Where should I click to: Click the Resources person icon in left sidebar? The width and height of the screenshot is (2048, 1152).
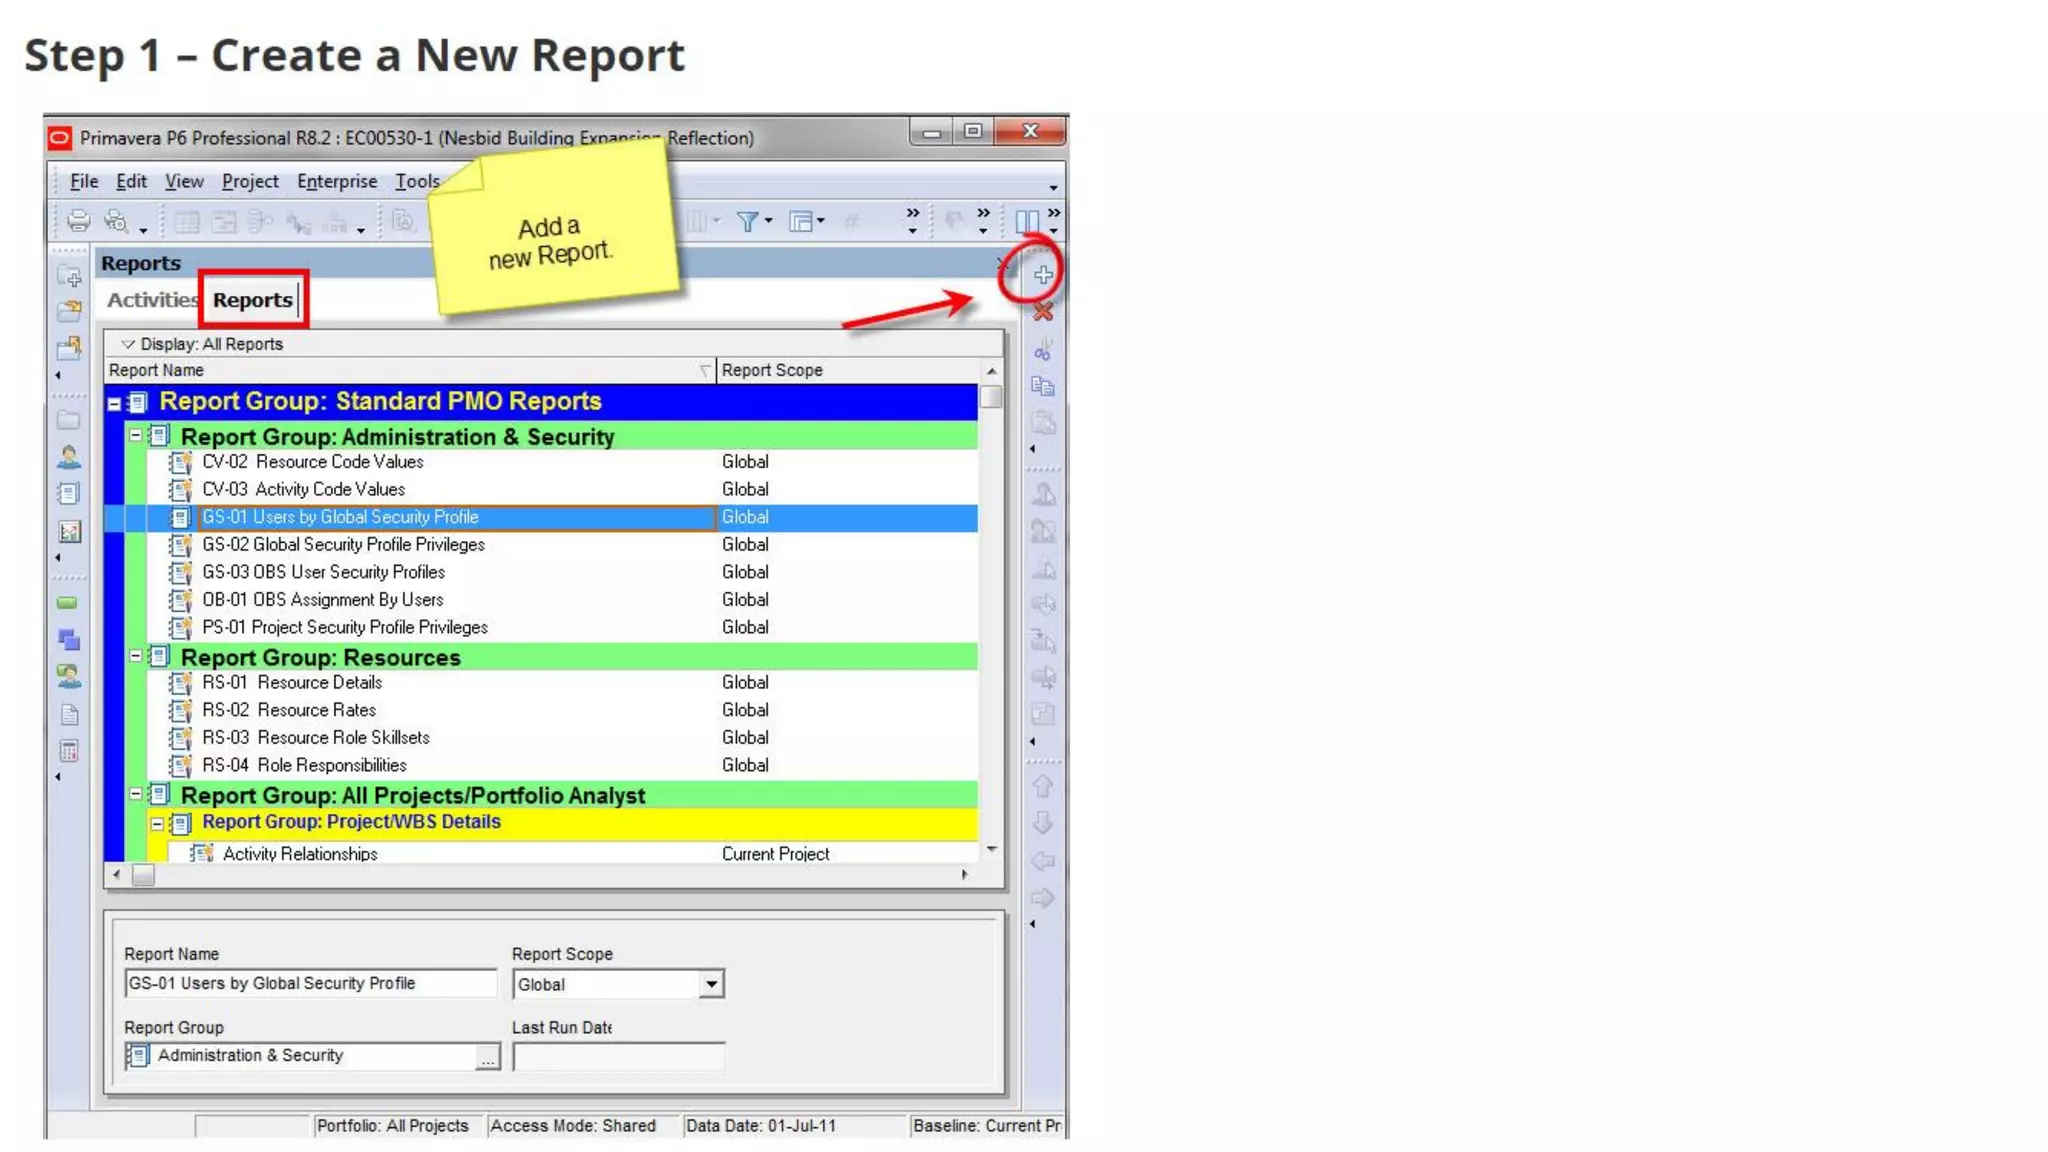click(x=69, y=457)
